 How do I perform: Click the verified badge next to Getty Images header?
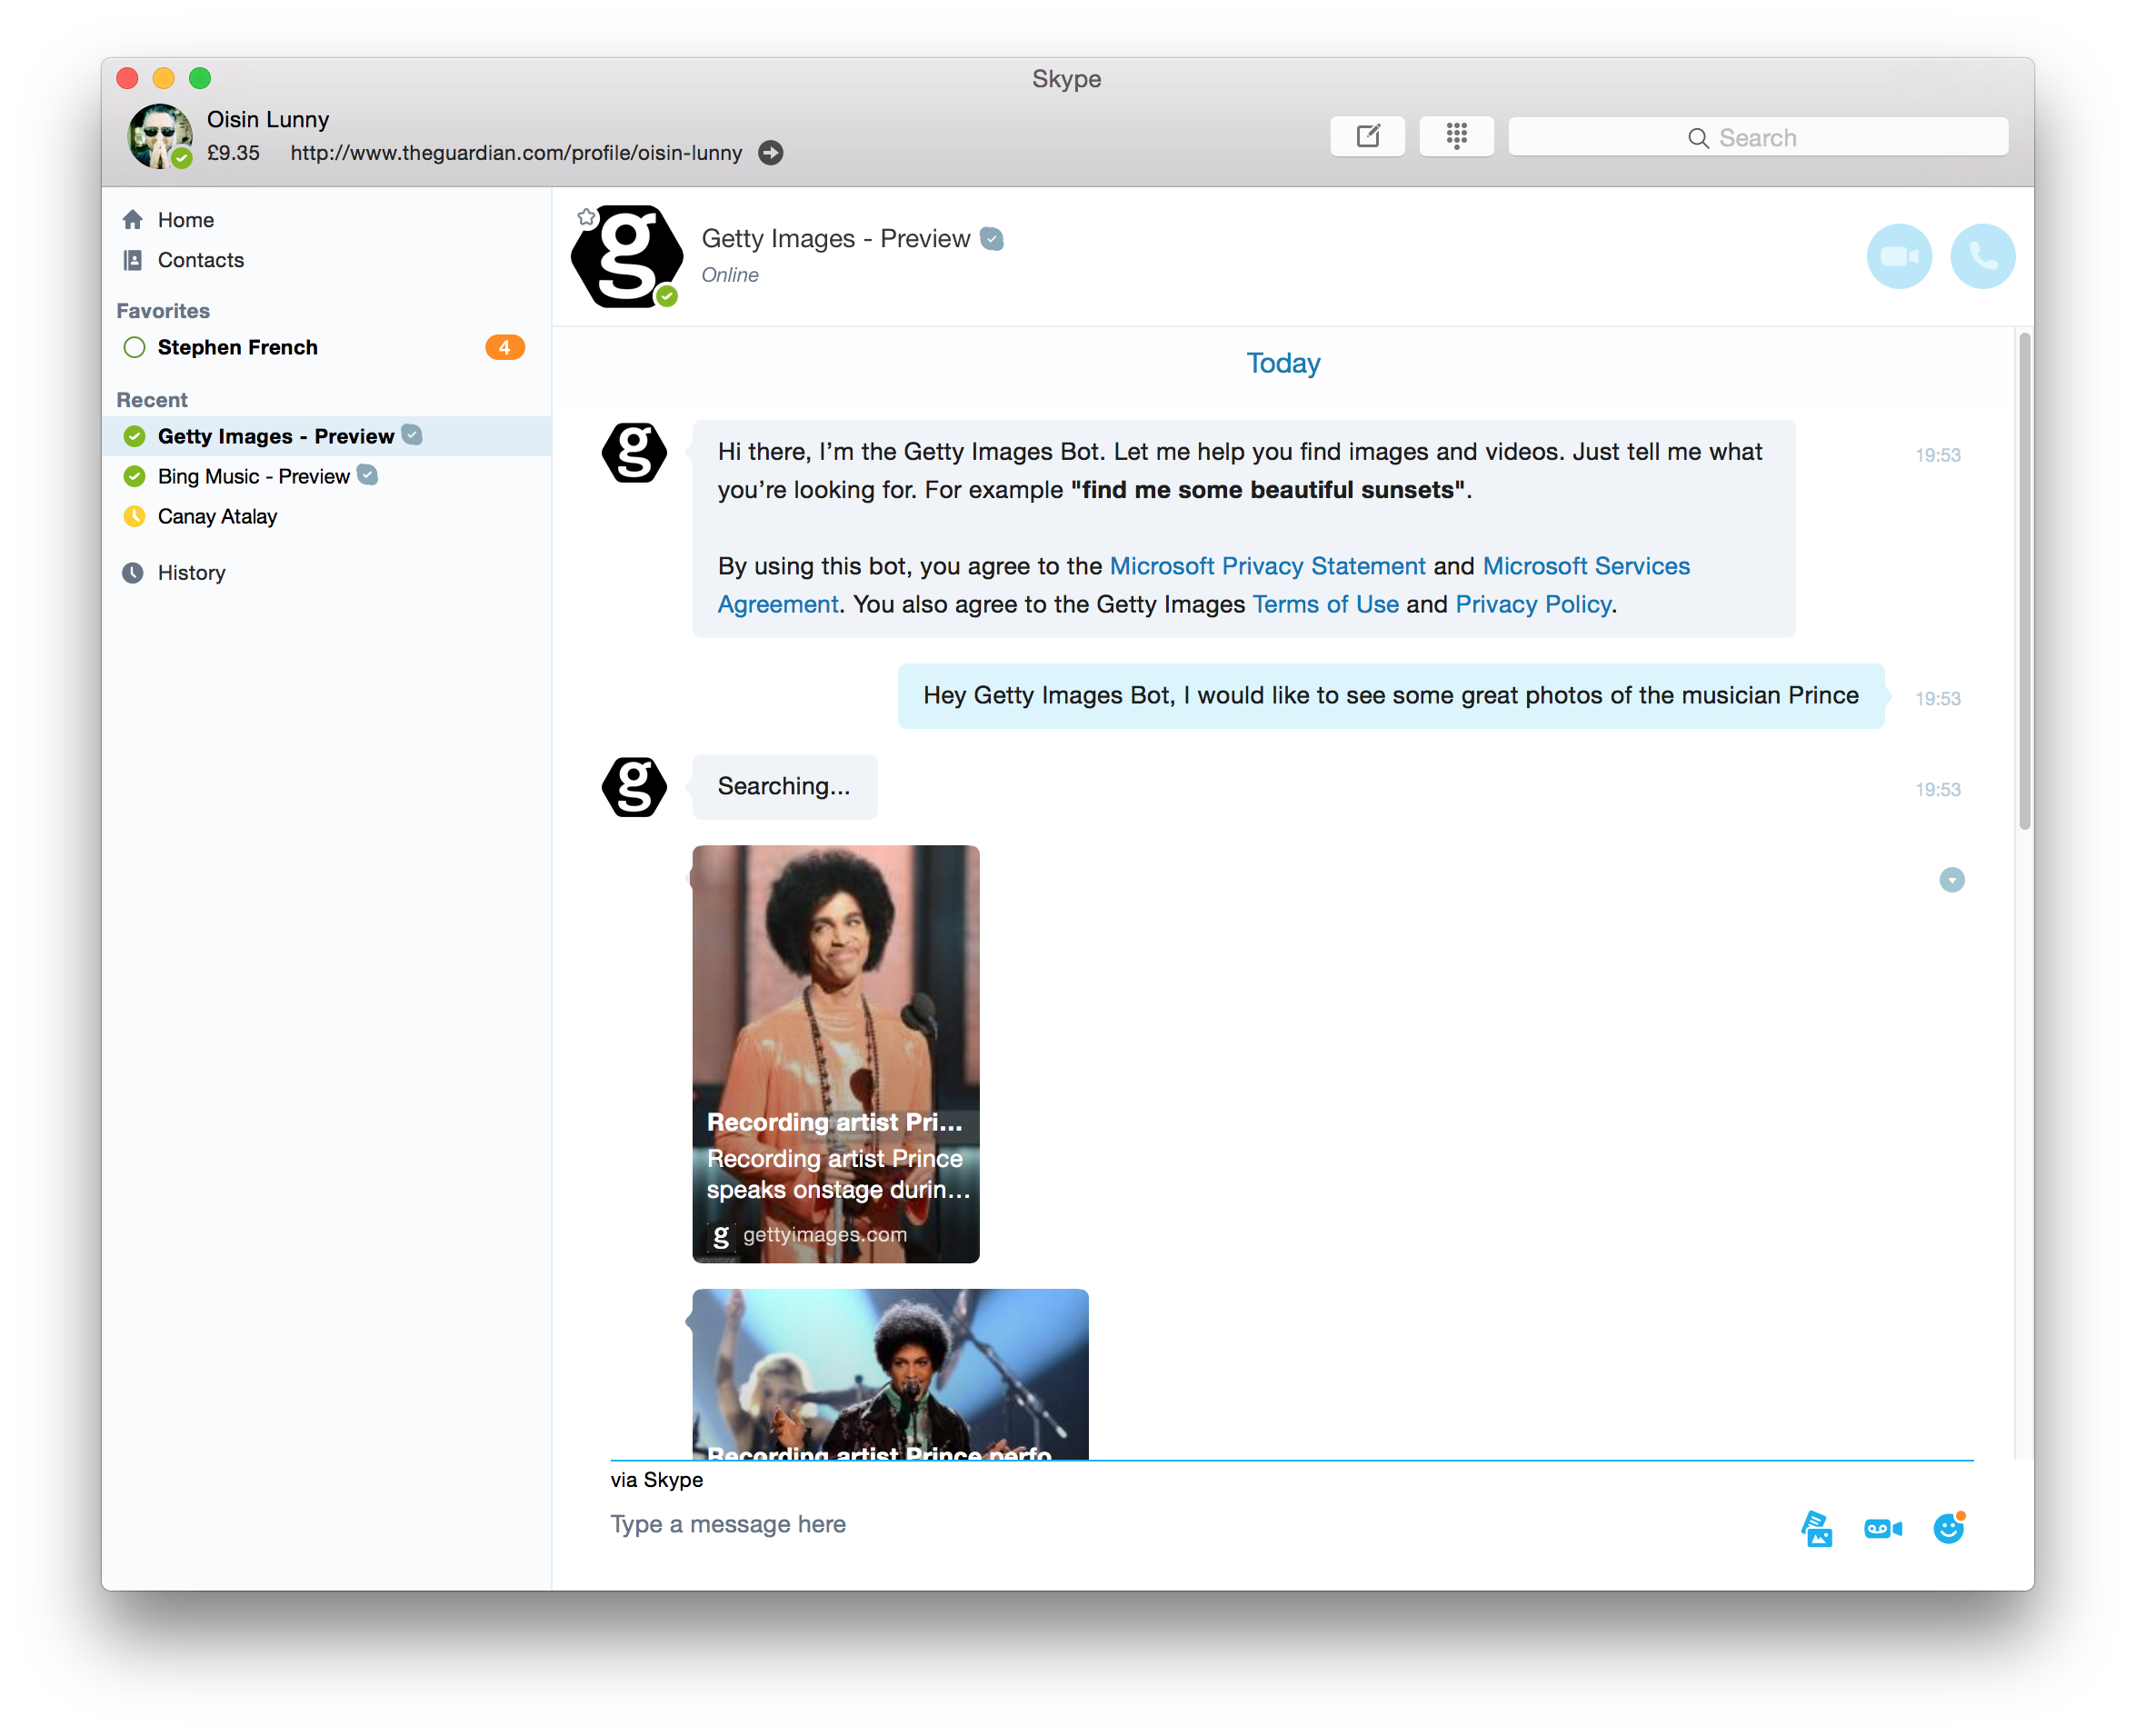point(991,239)
